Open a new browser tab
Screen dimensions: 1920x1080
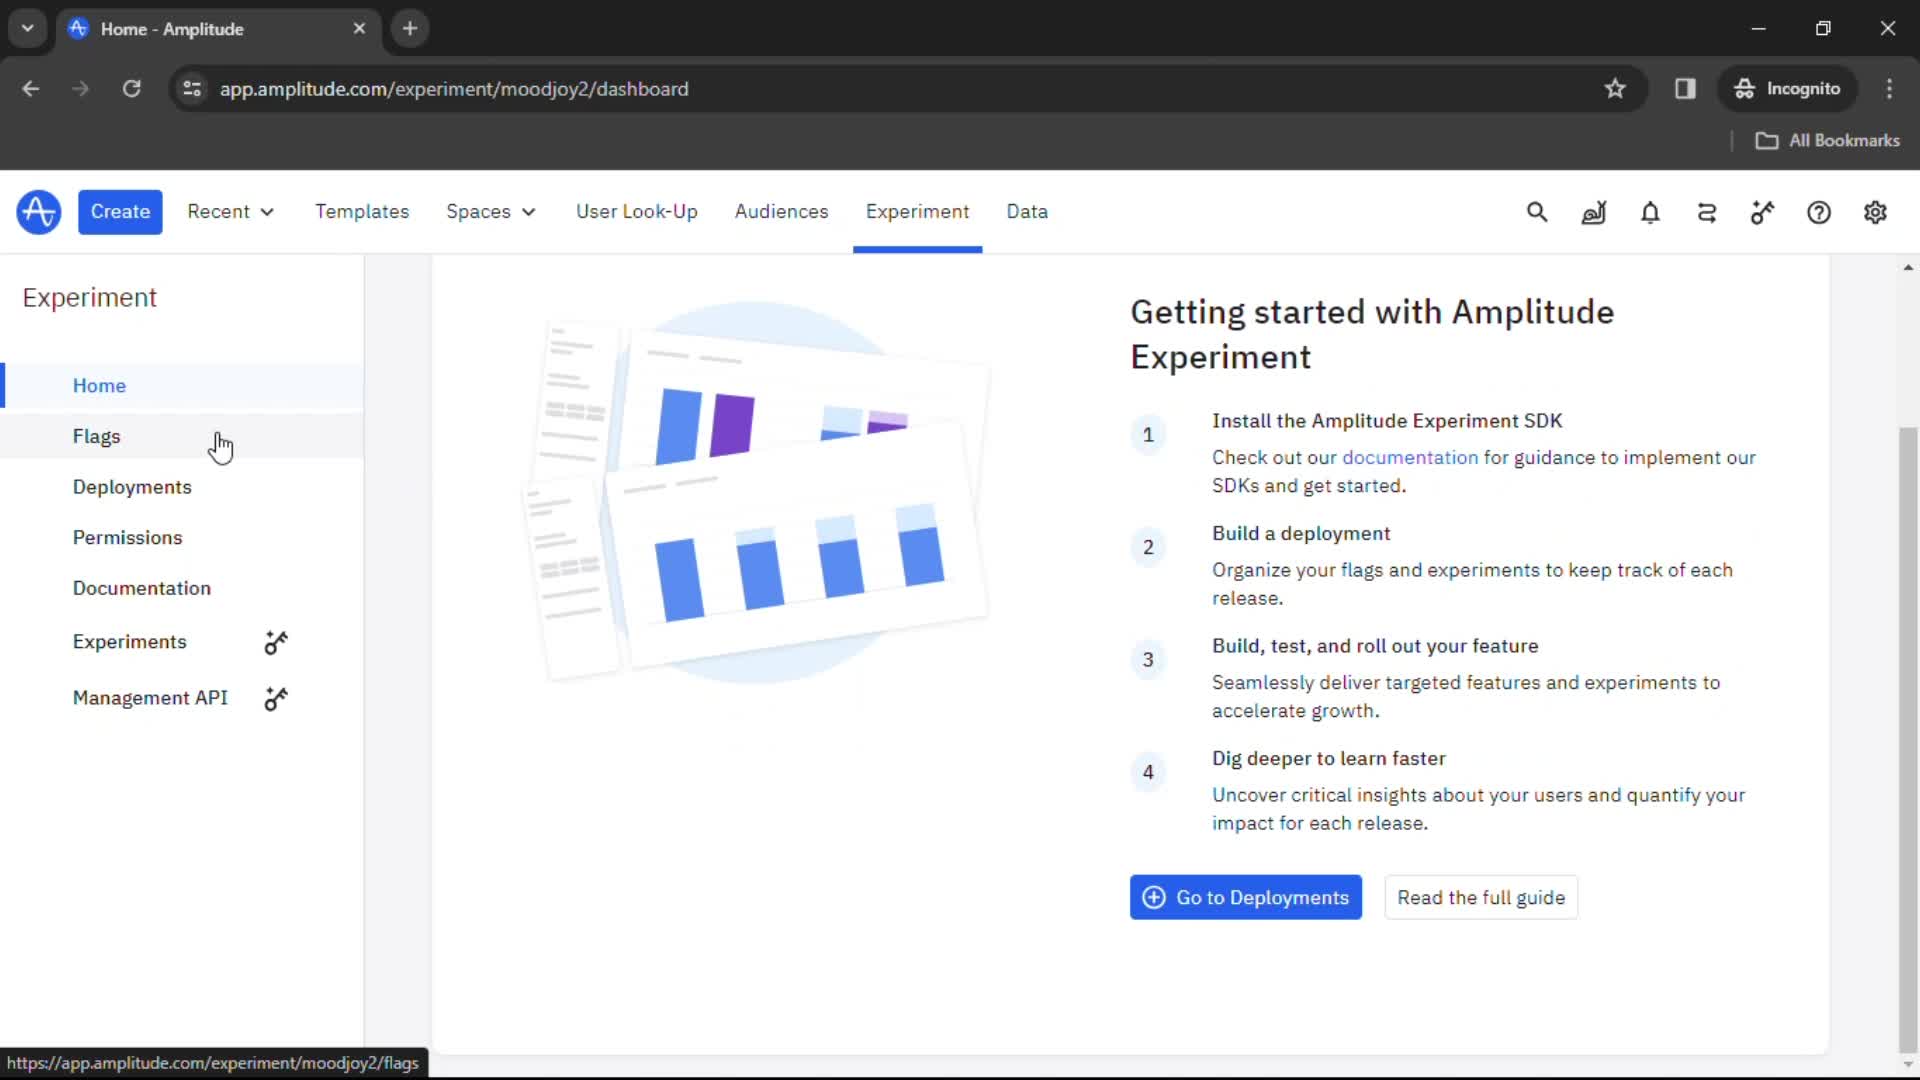tap(410, 29)
